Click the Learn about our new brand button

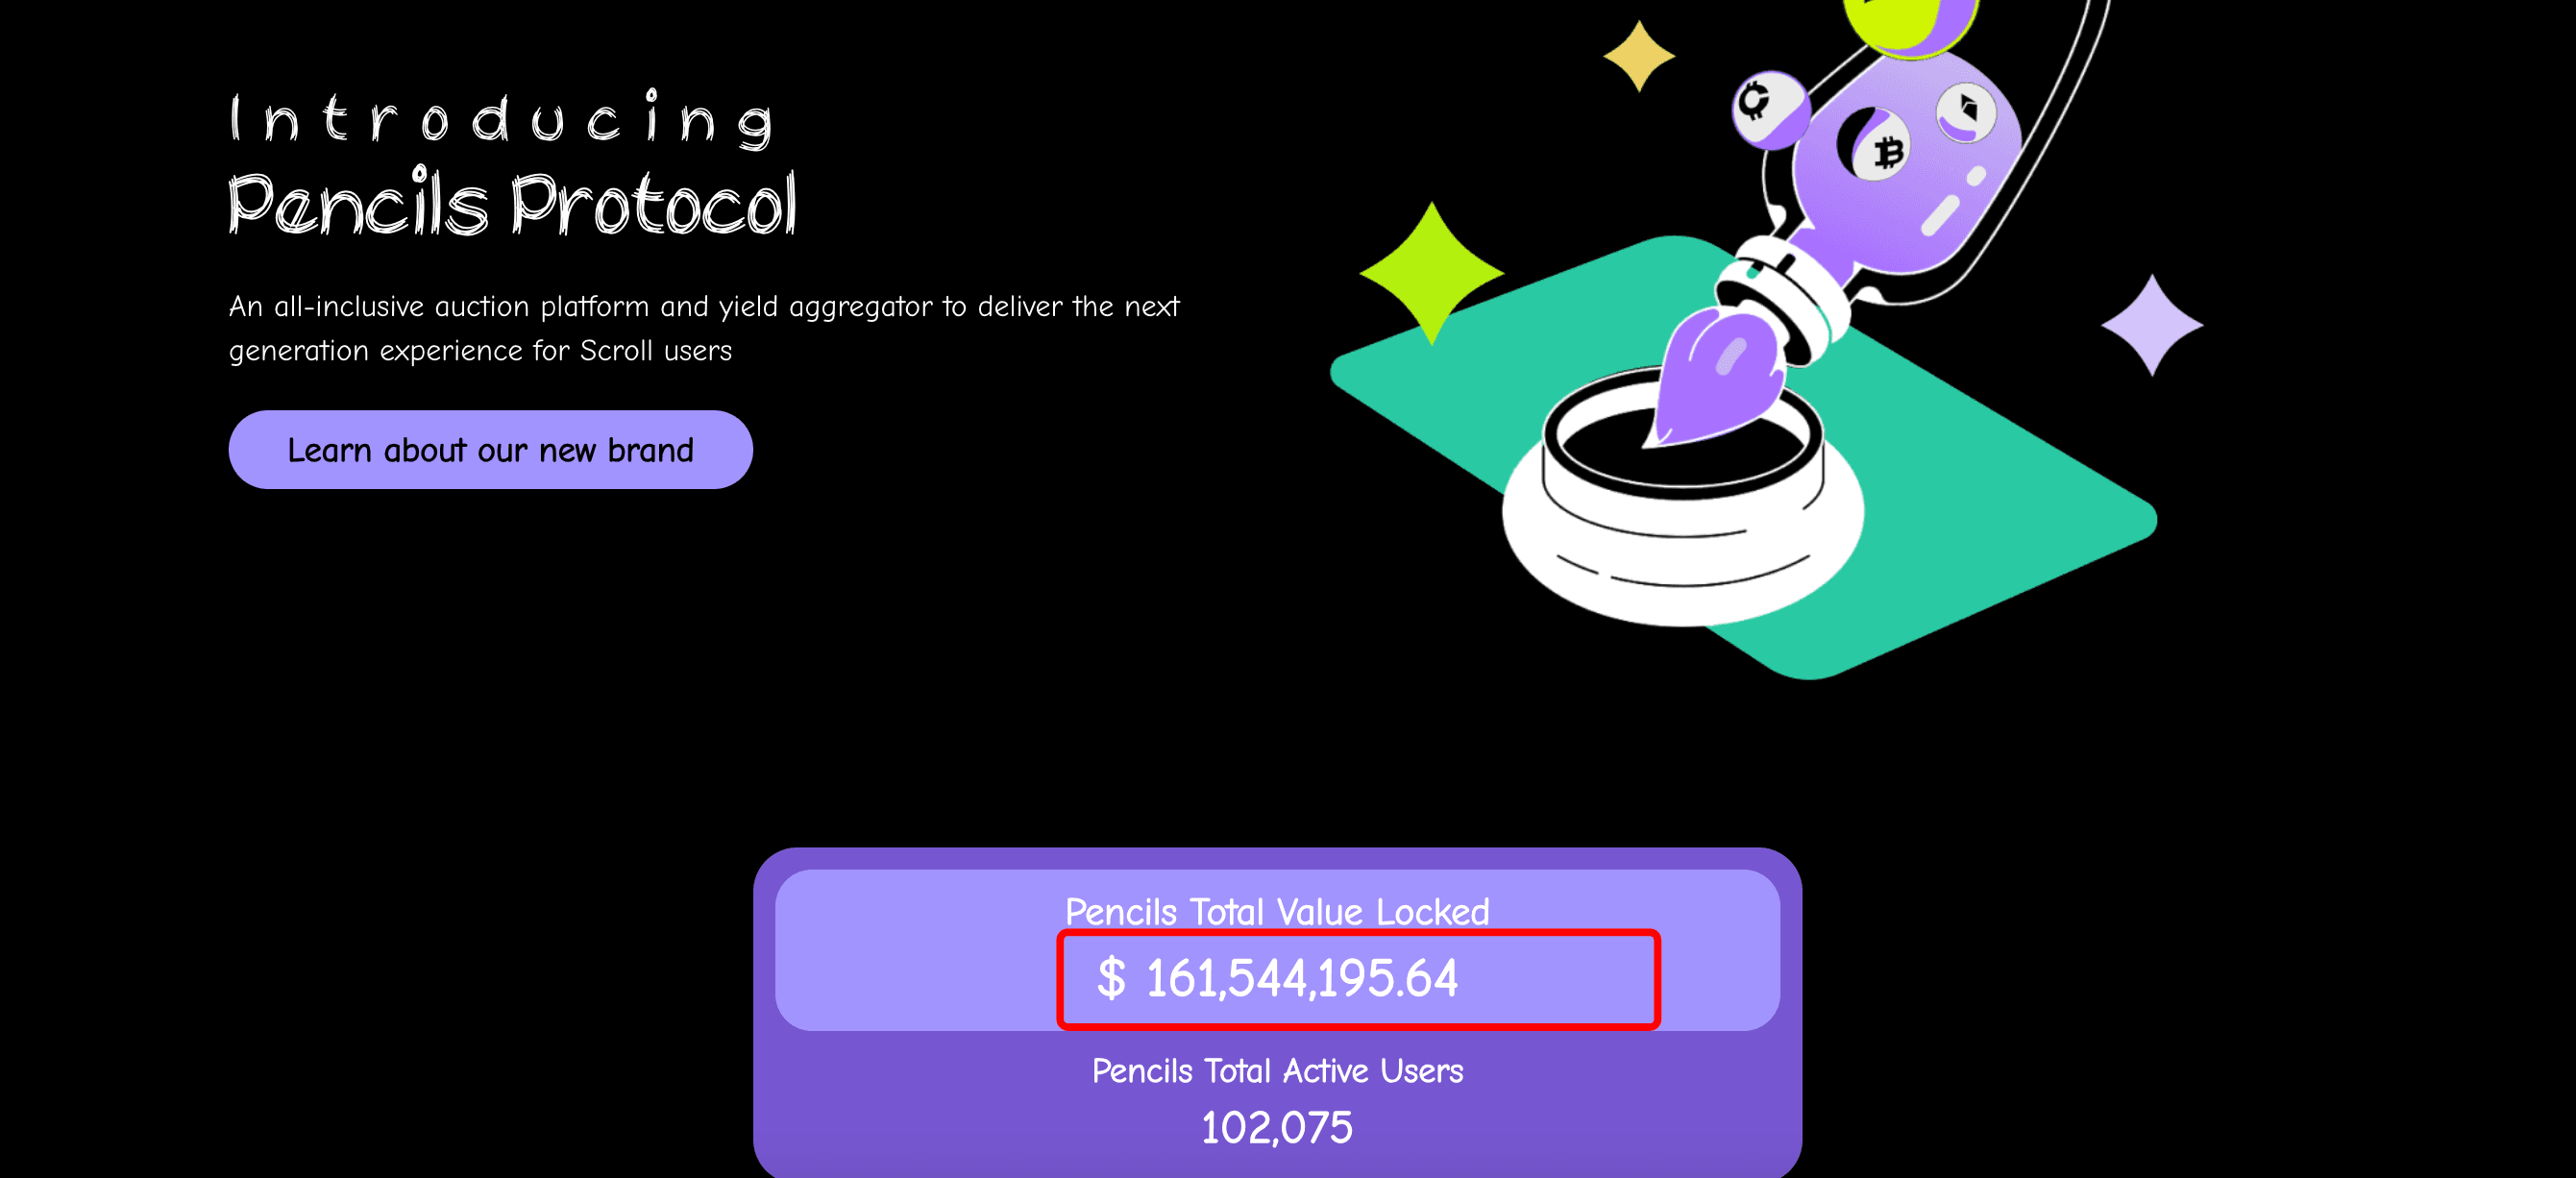(490, 449)
